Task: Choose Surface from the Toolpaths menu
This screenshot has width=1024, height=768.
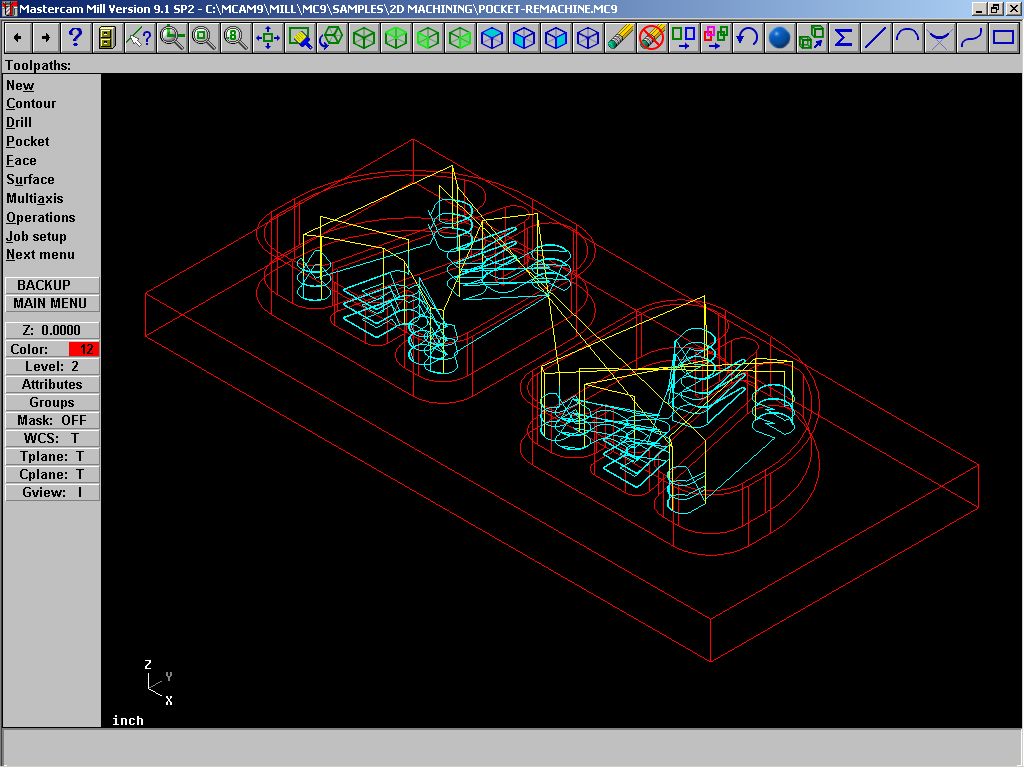Action: coord(31,180)
